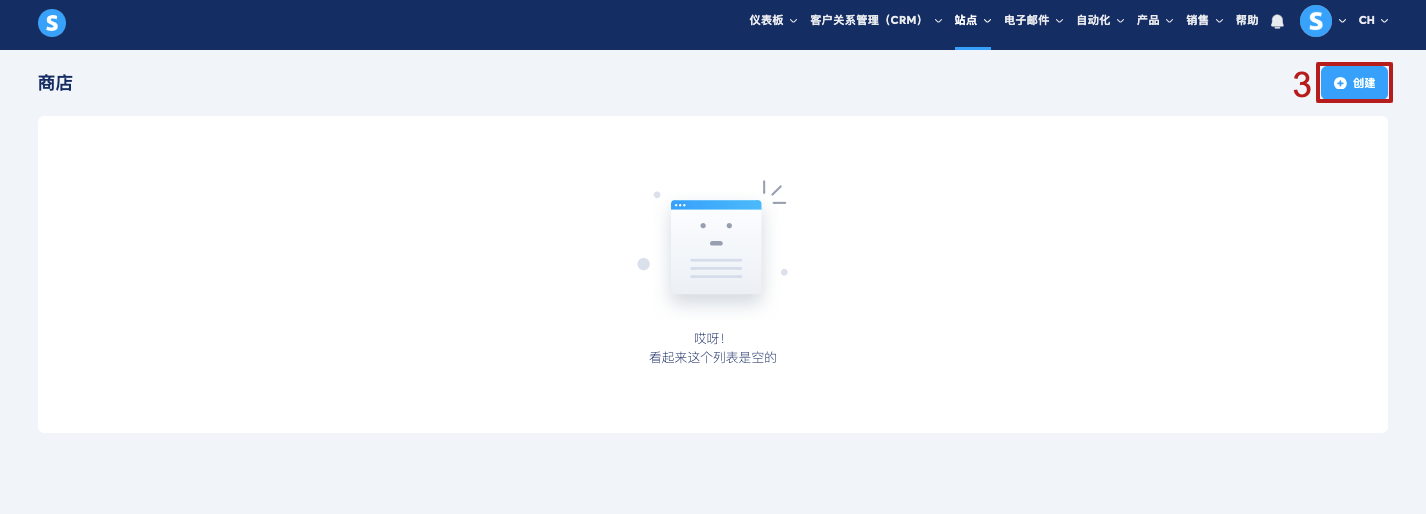
Task: Click the user avatar S icon
Action: pyautogui.click(x=1316, y=20)
